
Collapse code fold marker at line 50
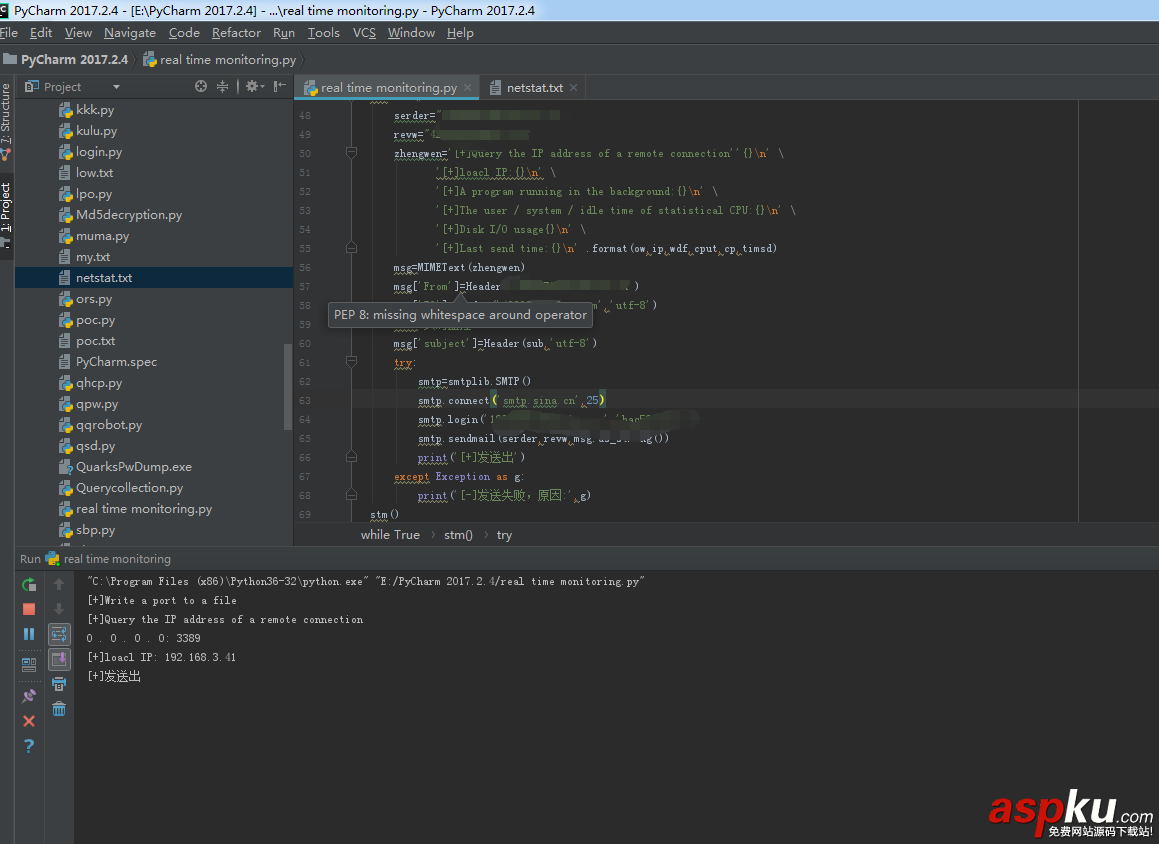[x=351, y=153]
